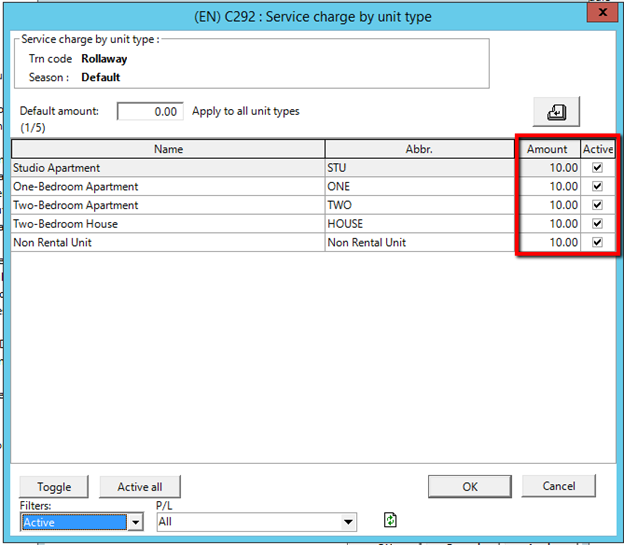Cancel the service charge dialog
The width and height of the screenshot is (624, 545).
pos(558,486)
